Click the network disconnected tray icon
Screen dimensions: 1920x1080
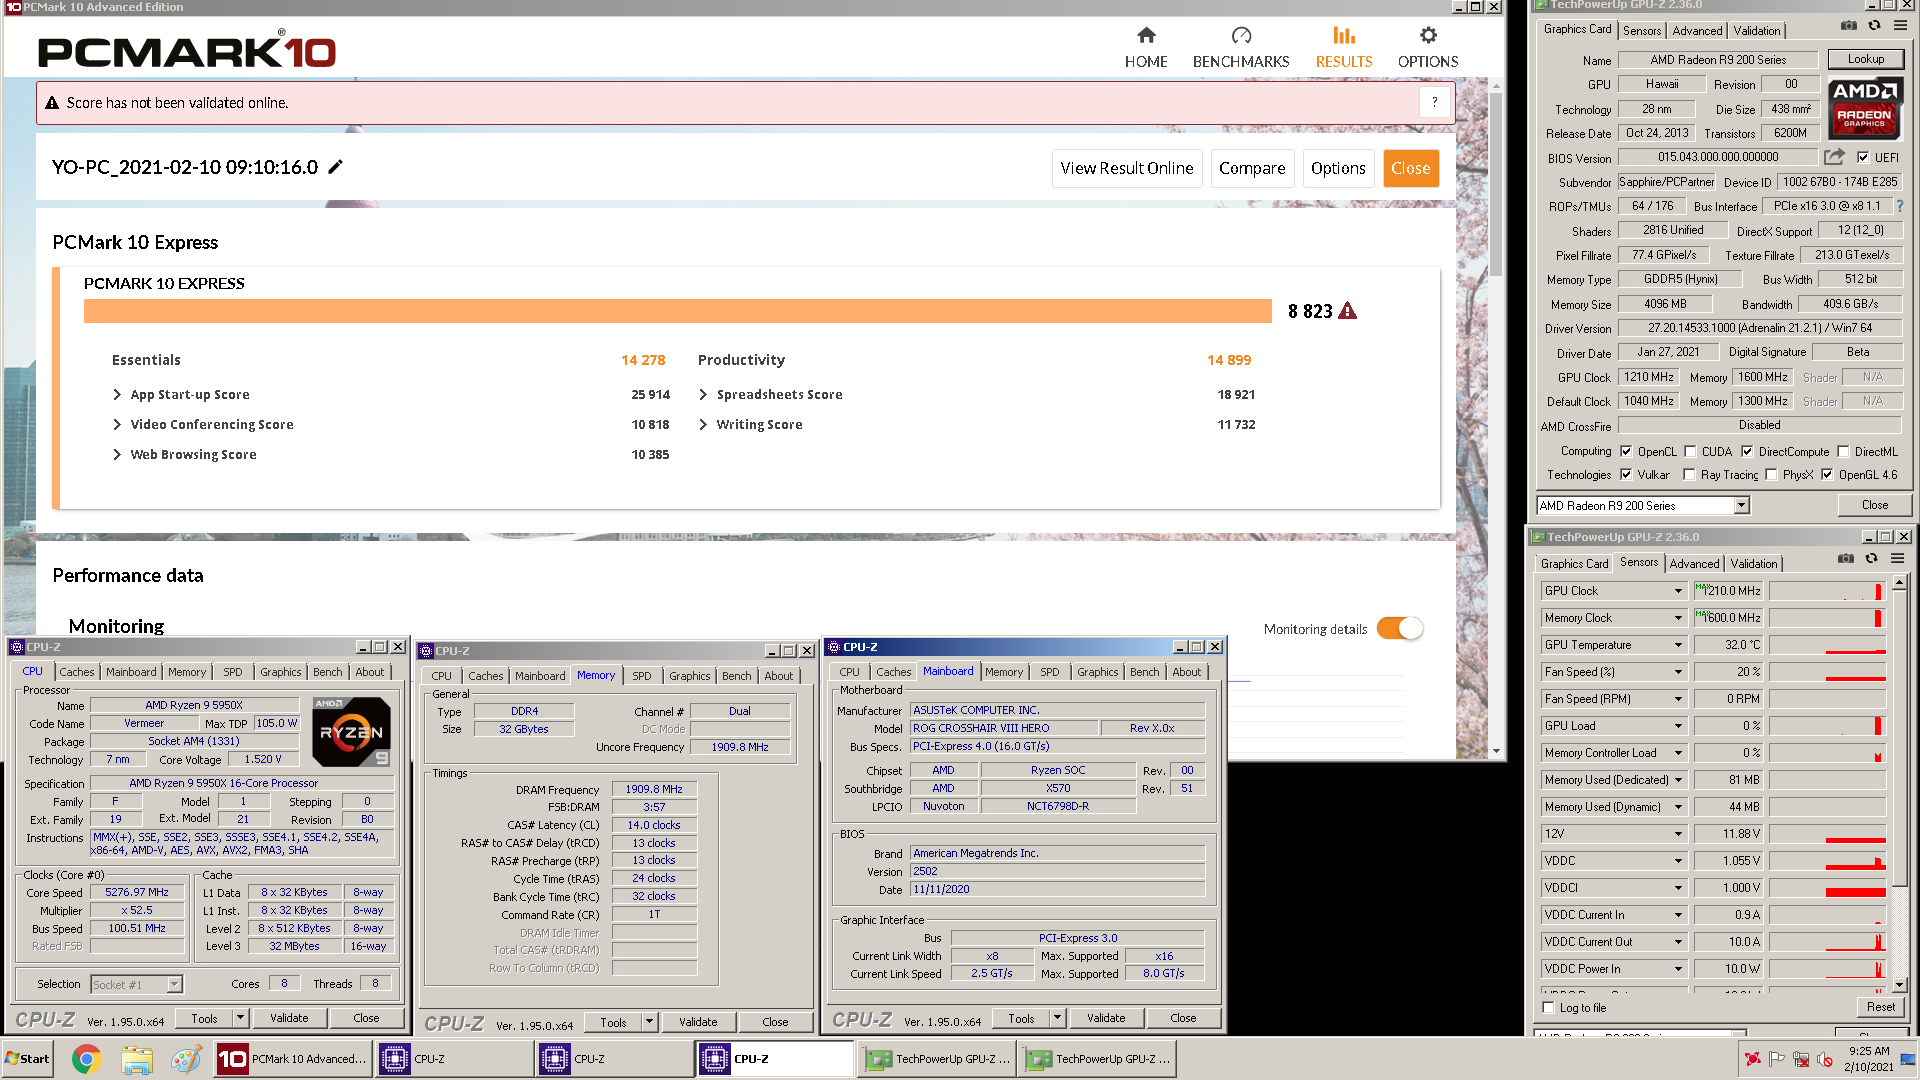(x=1801, y=1059)
